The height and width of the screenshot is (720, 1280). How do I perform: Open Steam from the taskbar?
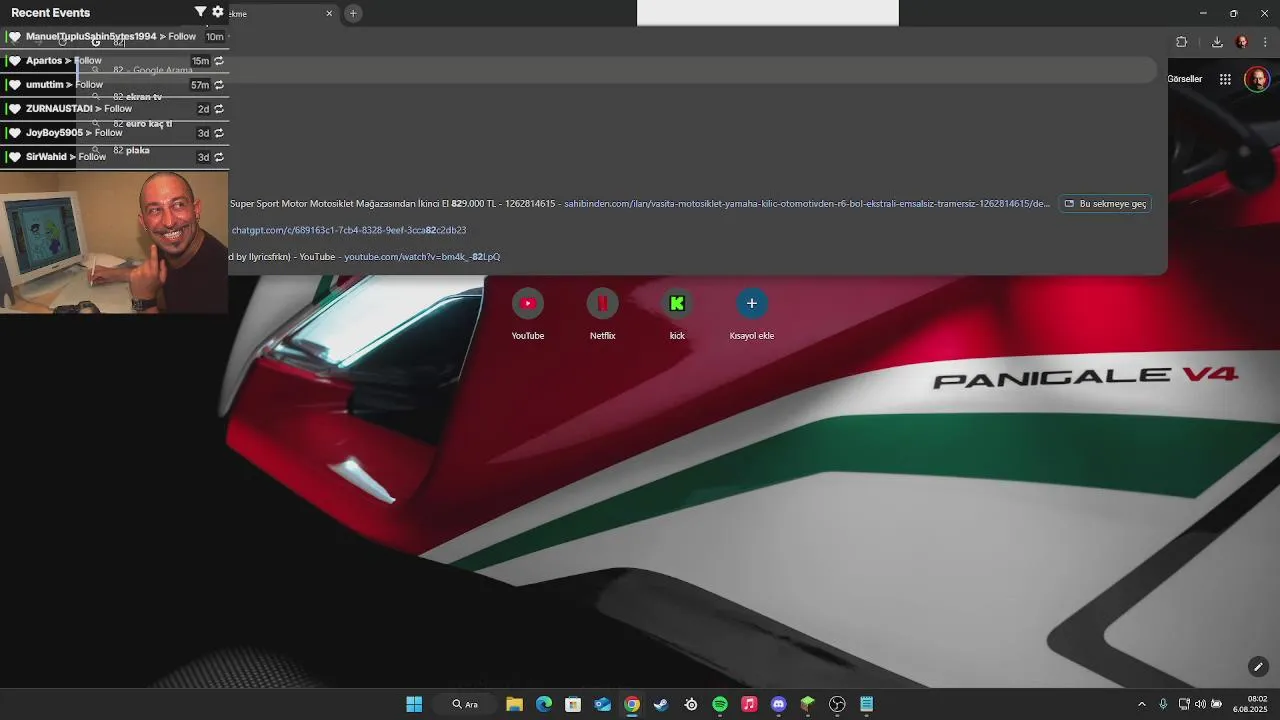click(661, 704)
